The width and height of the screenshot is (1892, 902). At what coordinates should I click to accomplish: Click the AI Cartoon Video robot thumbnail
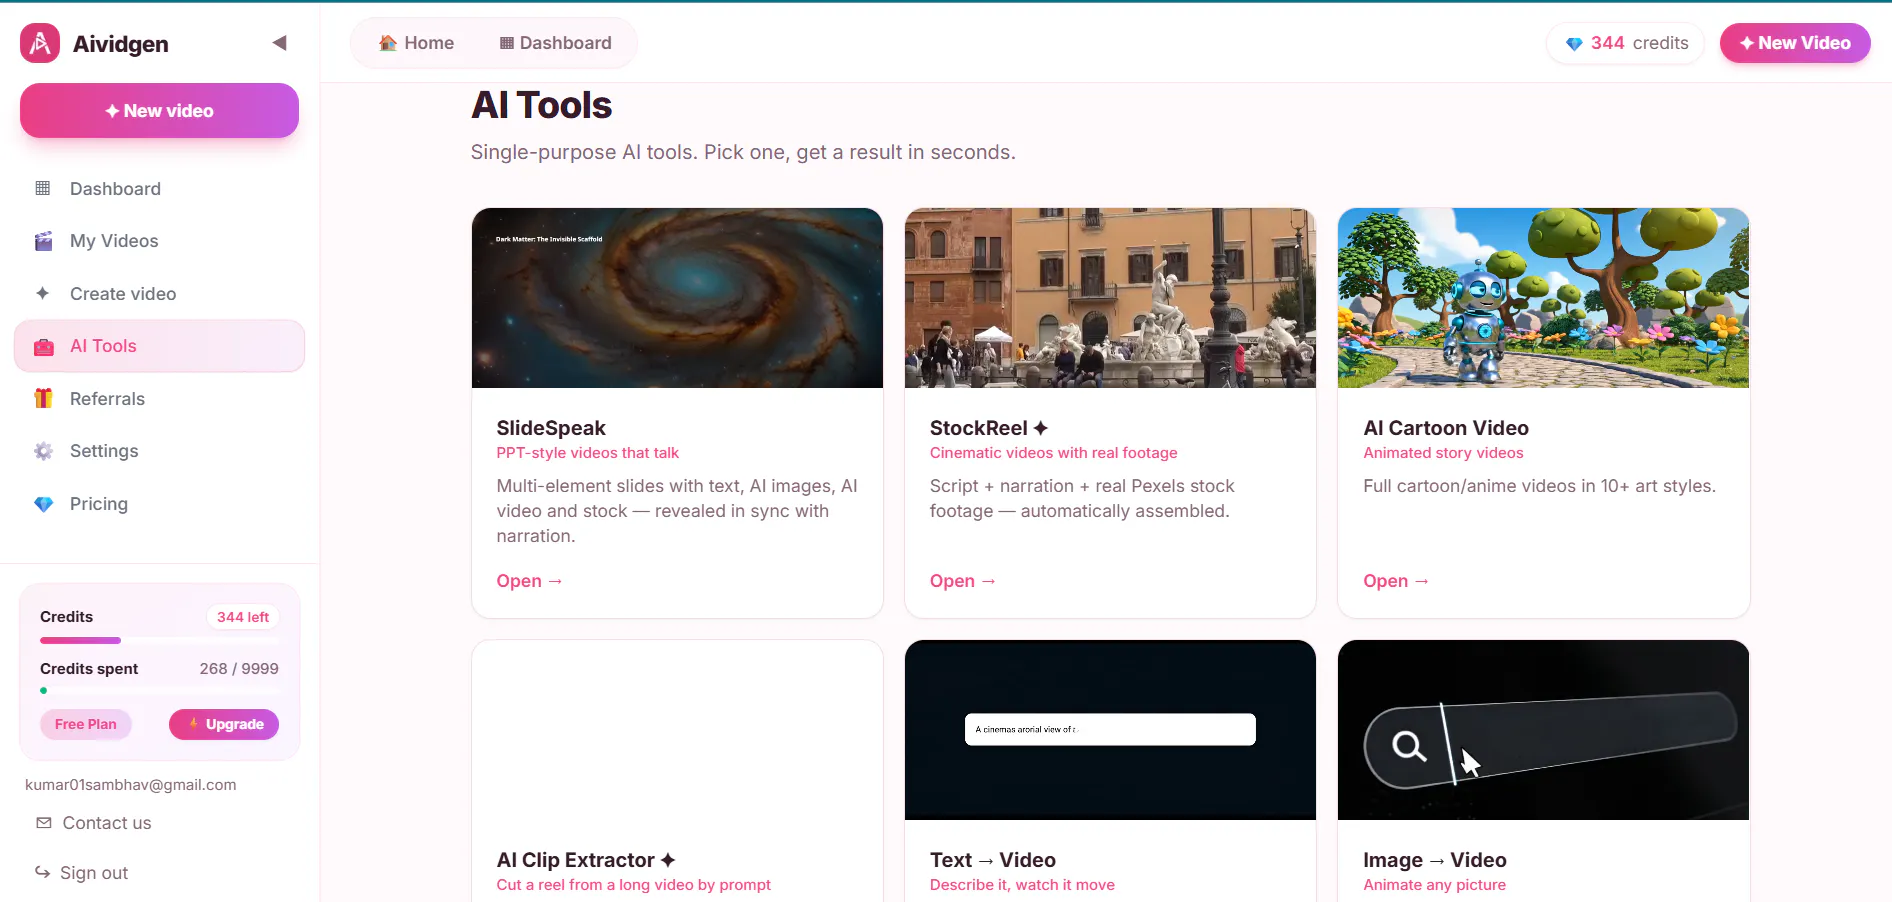pyautogui.click(x=1543, y=298)
